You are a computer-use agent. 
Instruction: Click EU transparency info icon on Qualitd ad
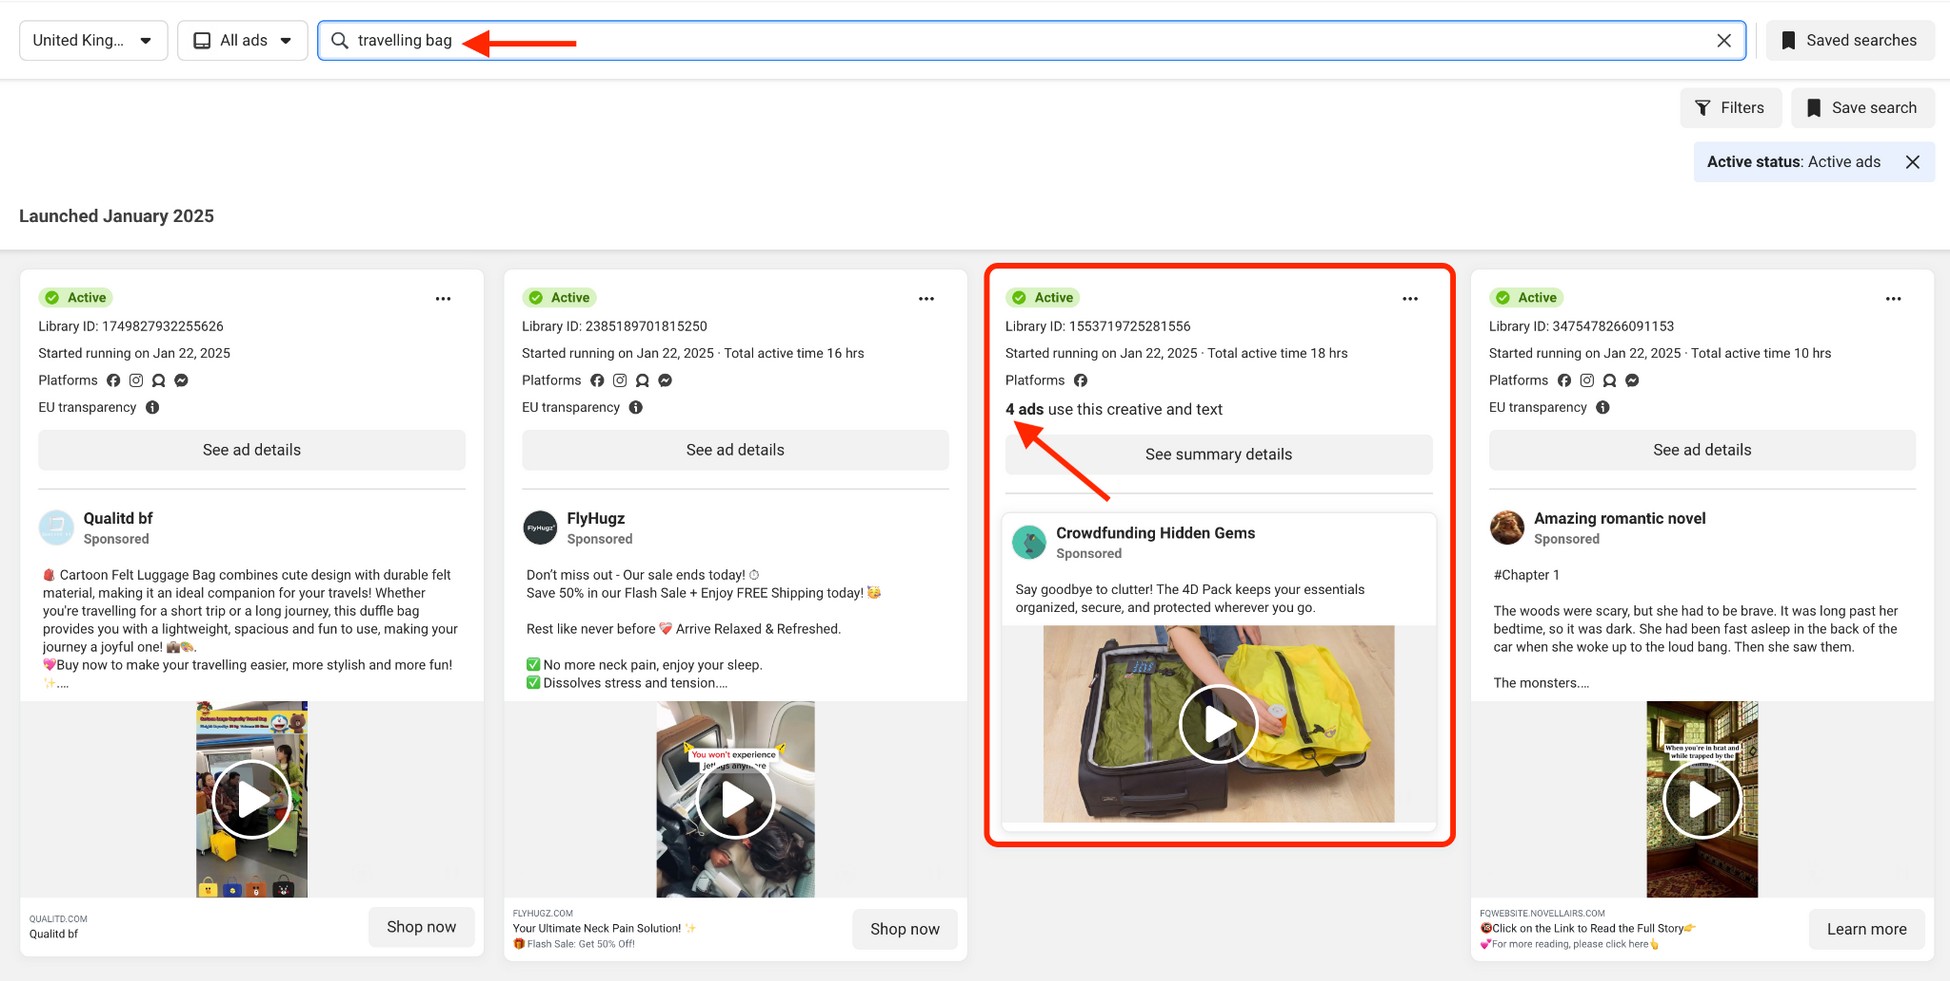153,408
